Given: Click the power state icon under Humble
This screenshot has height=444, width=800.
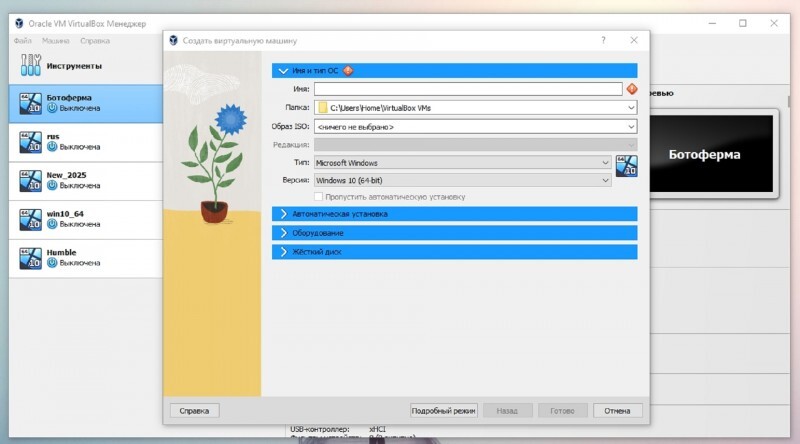Looking at the screenshot, I should click(52, 263).
